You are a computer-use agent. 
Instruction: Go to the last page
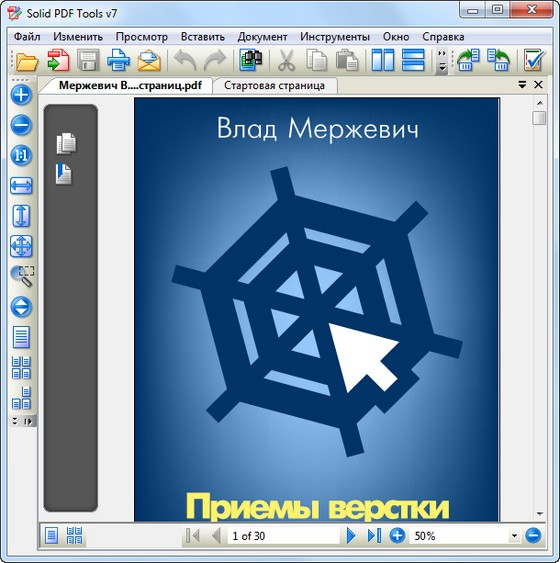coord(374,536)
